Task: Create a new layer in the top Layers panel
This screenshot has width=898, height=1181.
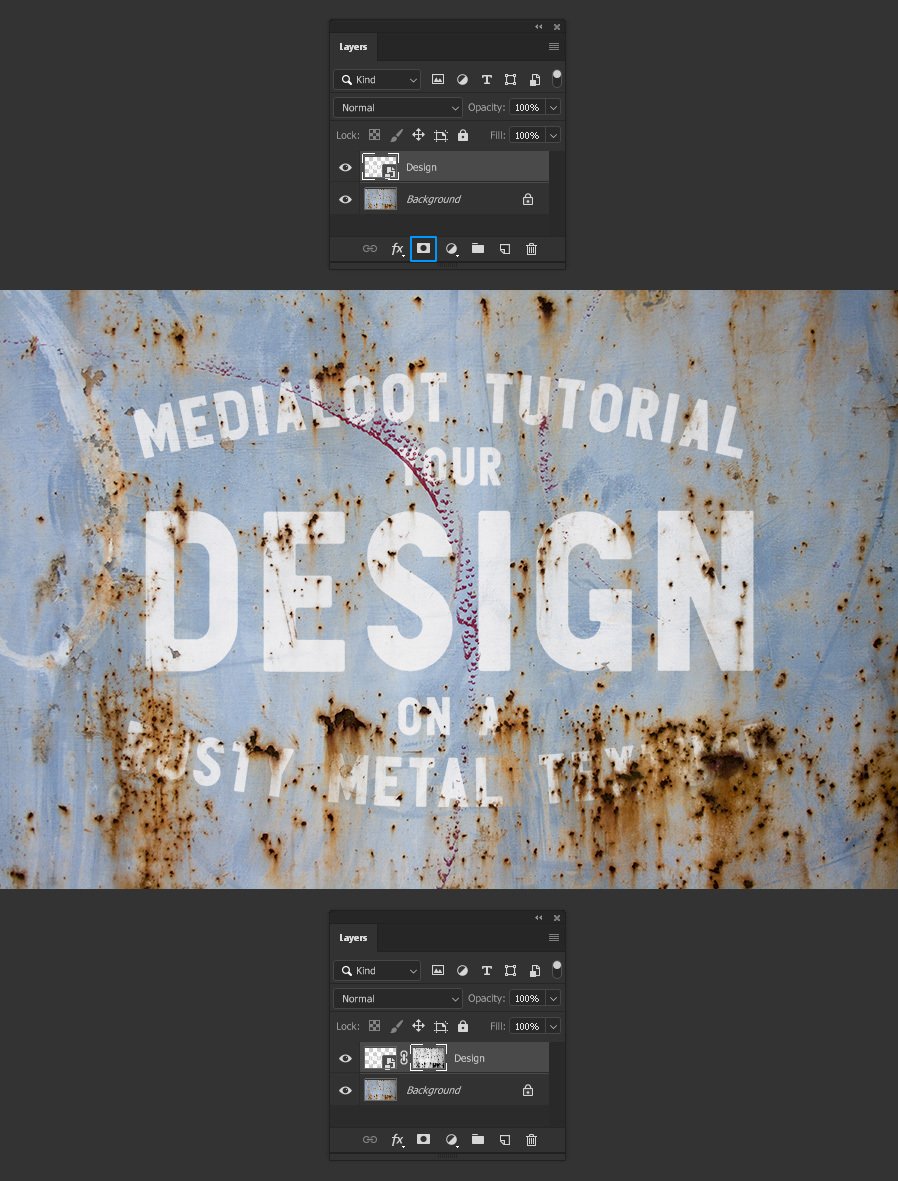Action: (x=505, y=249)
